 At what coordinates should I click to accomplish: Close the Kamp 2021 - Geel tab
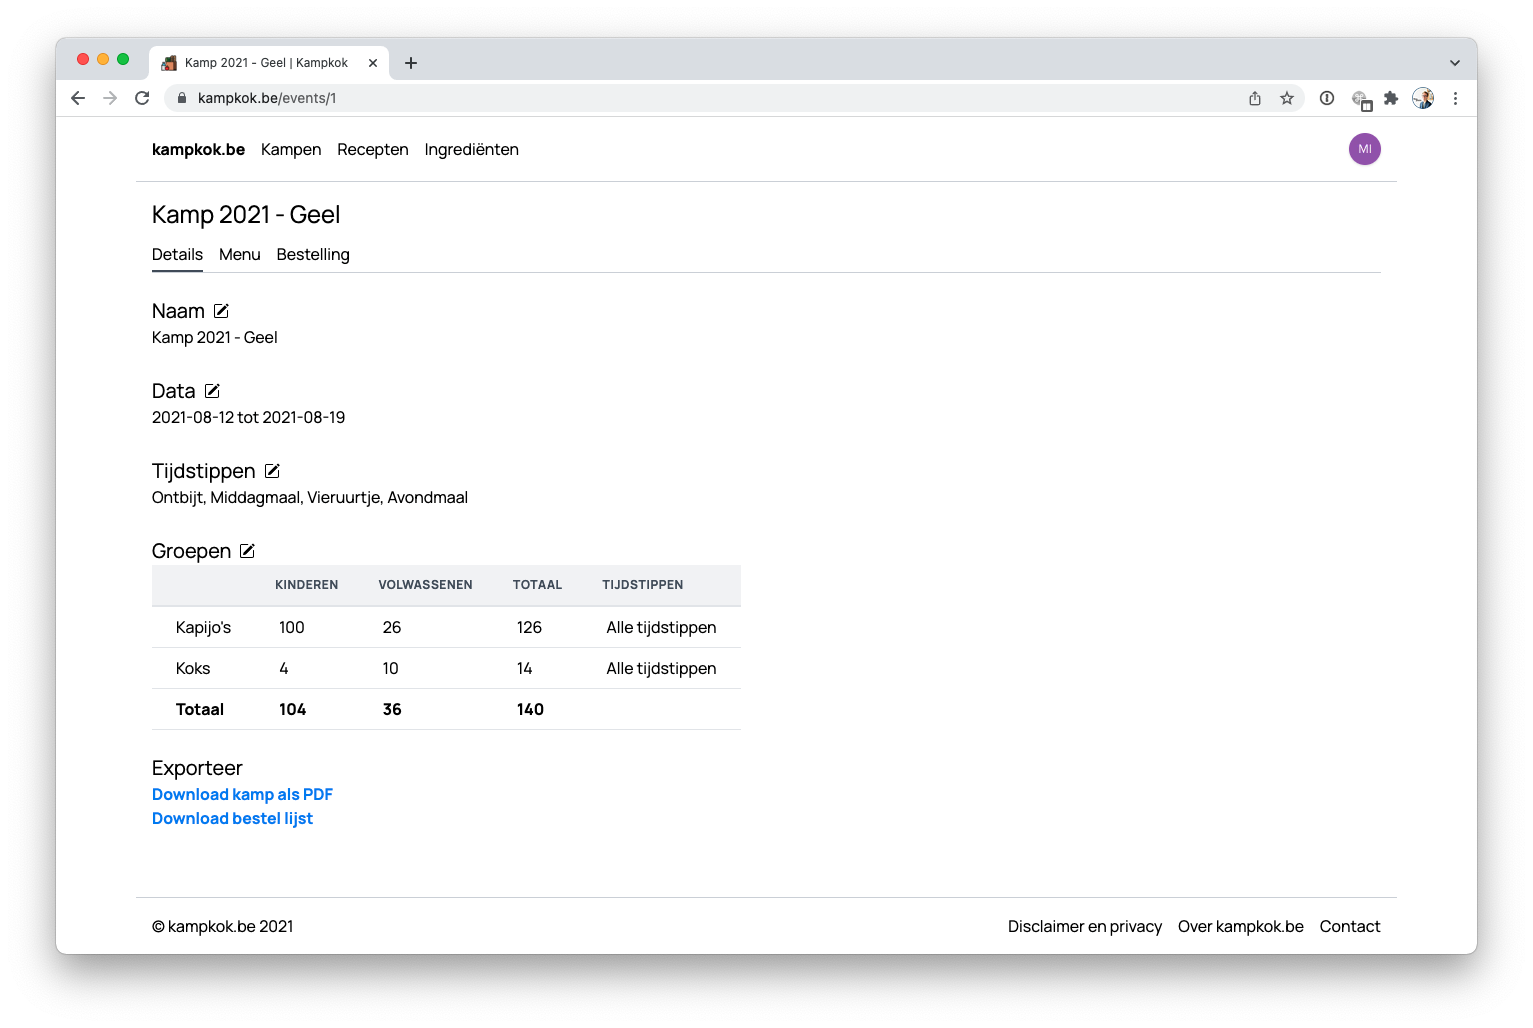[373, 63]
